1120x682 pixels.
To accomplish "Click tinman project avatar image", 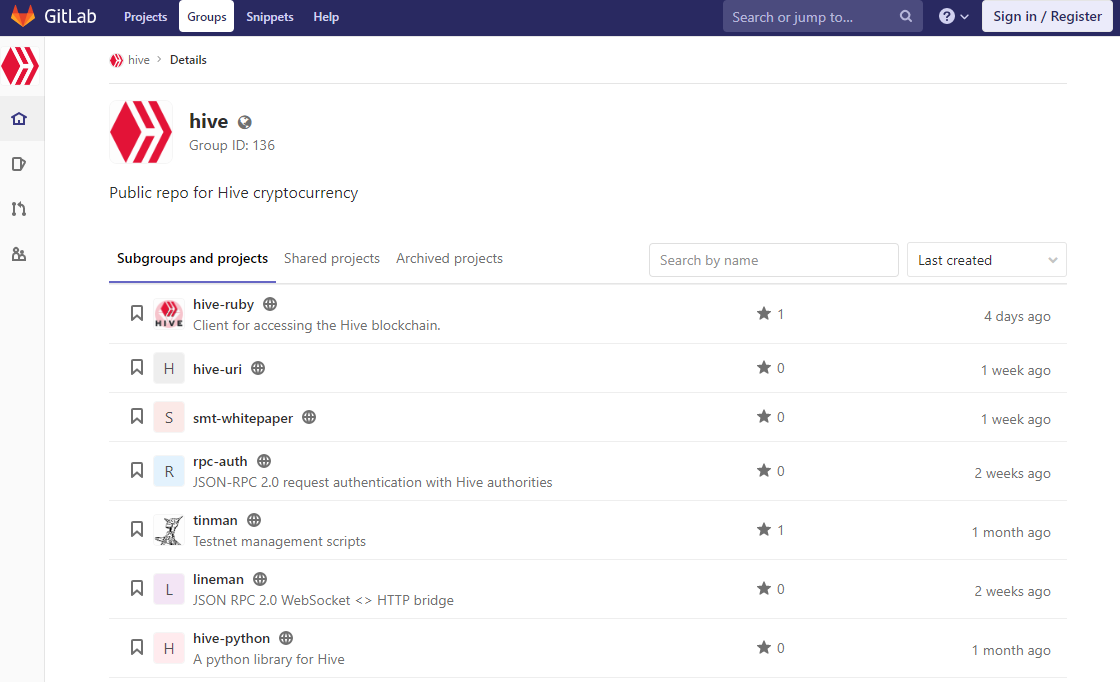I will pos(169,530).
